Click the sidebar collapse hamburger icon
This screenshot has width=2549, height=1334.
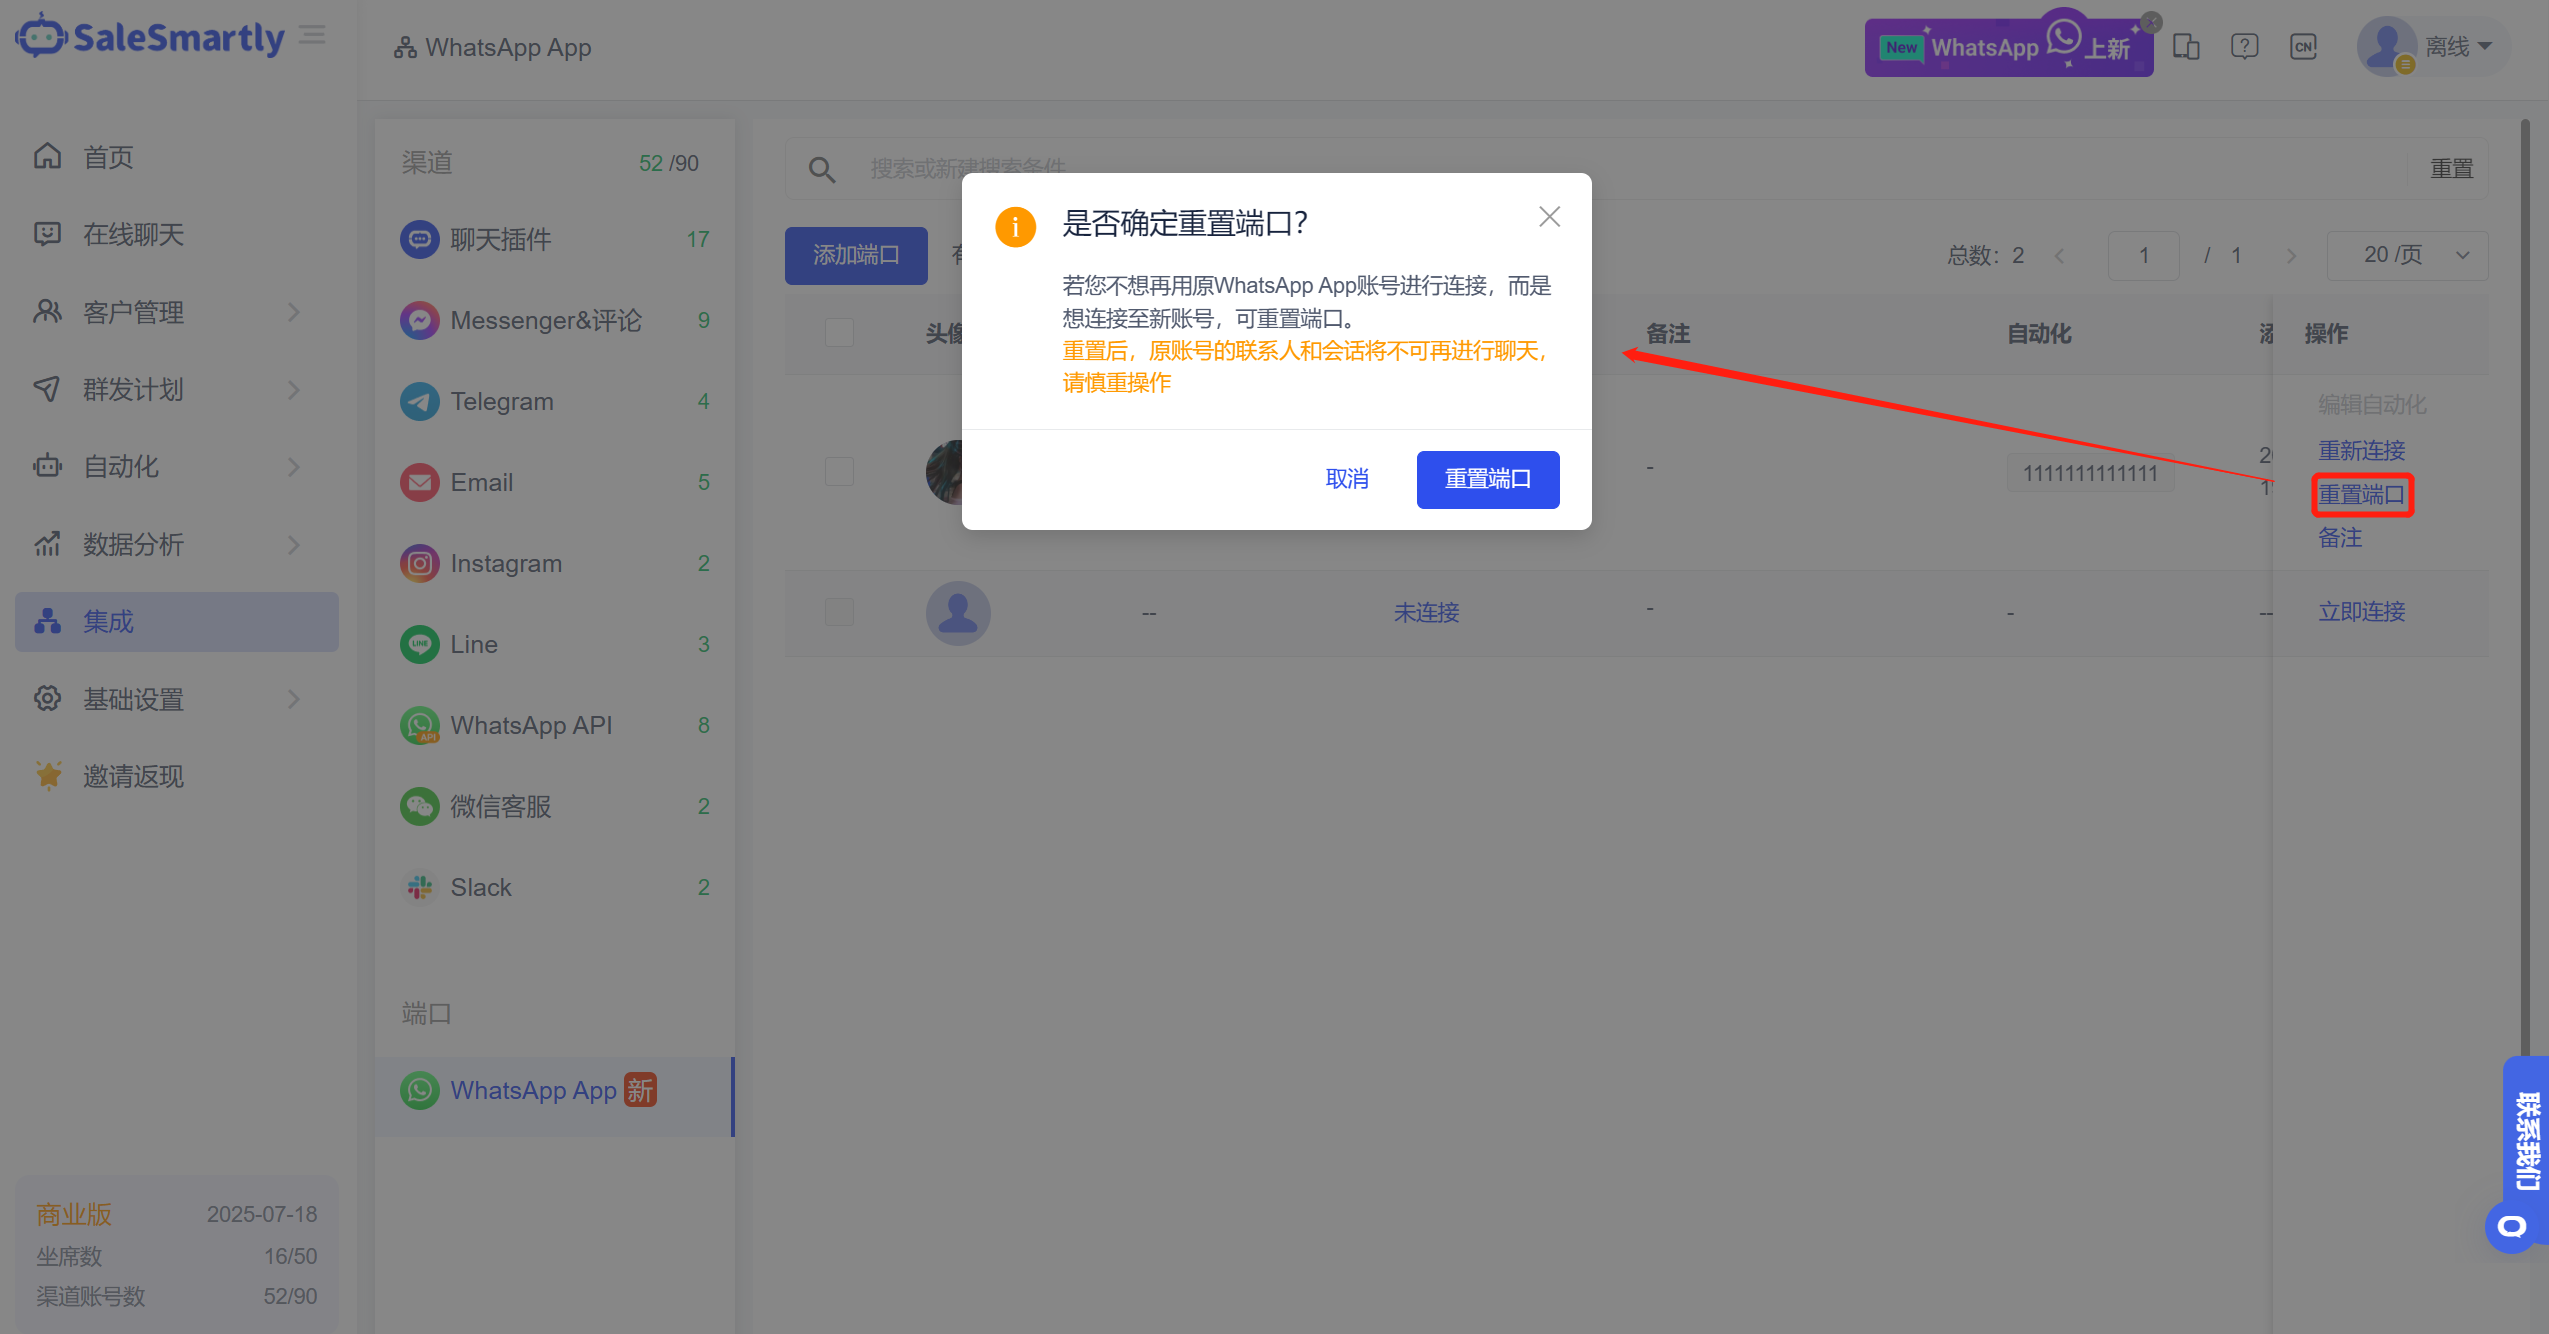coord(313,35)
